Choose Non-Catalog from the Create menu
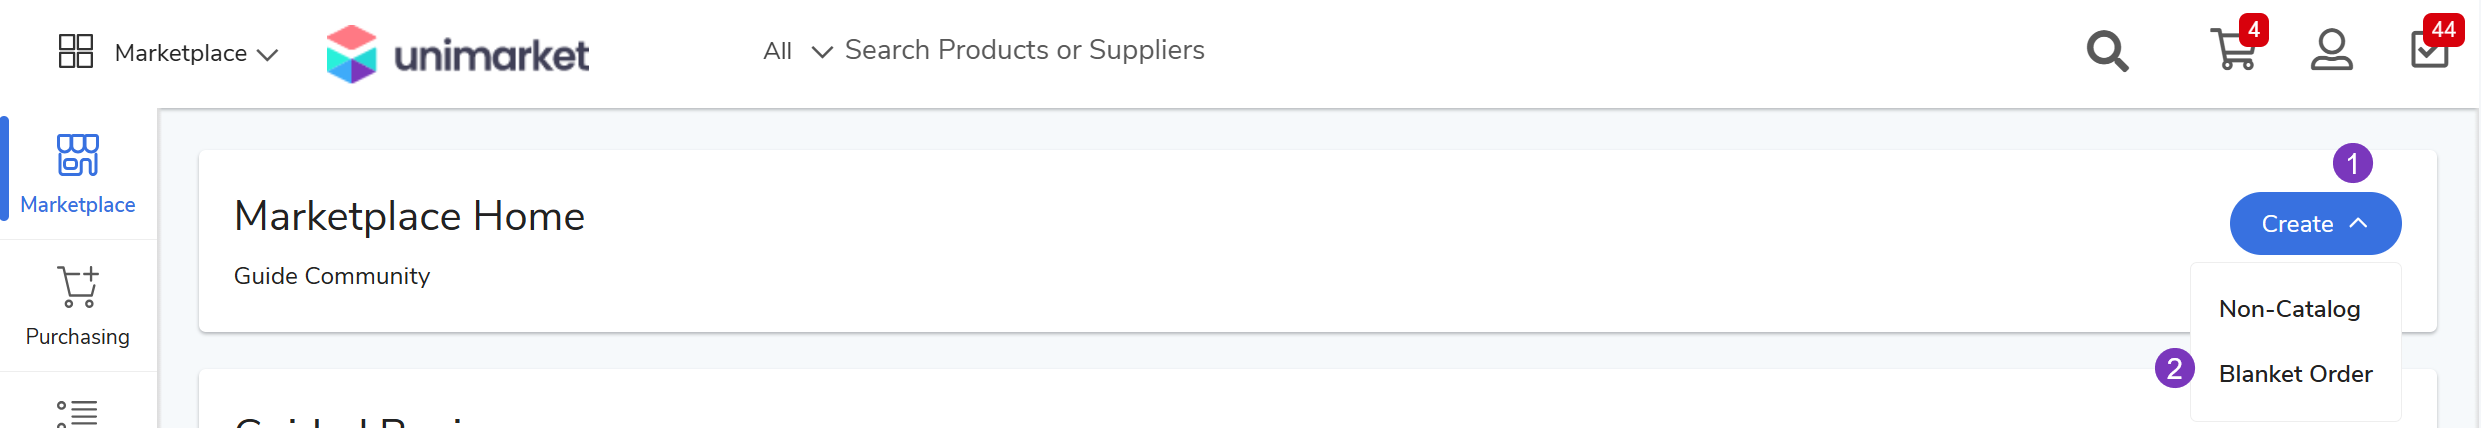 [x=2289, y=309]
